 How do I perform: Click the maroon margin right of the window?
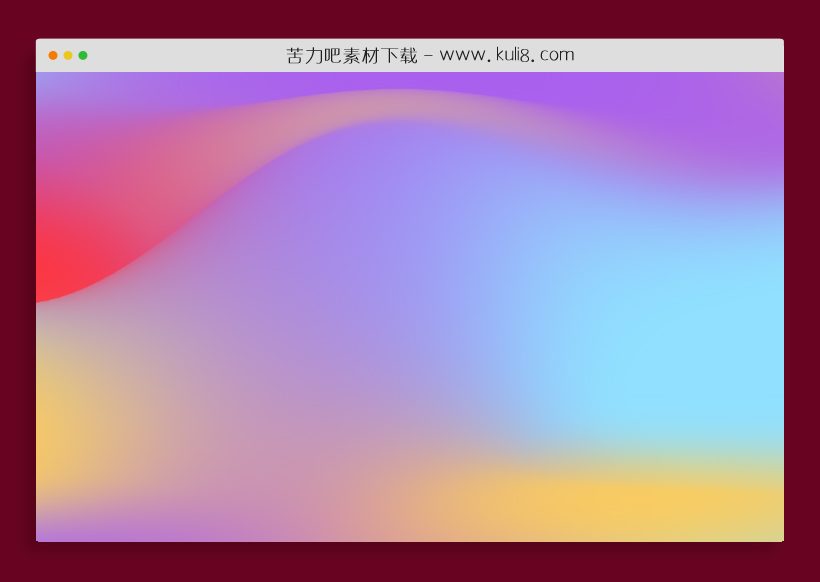click(x=802, y=300)
